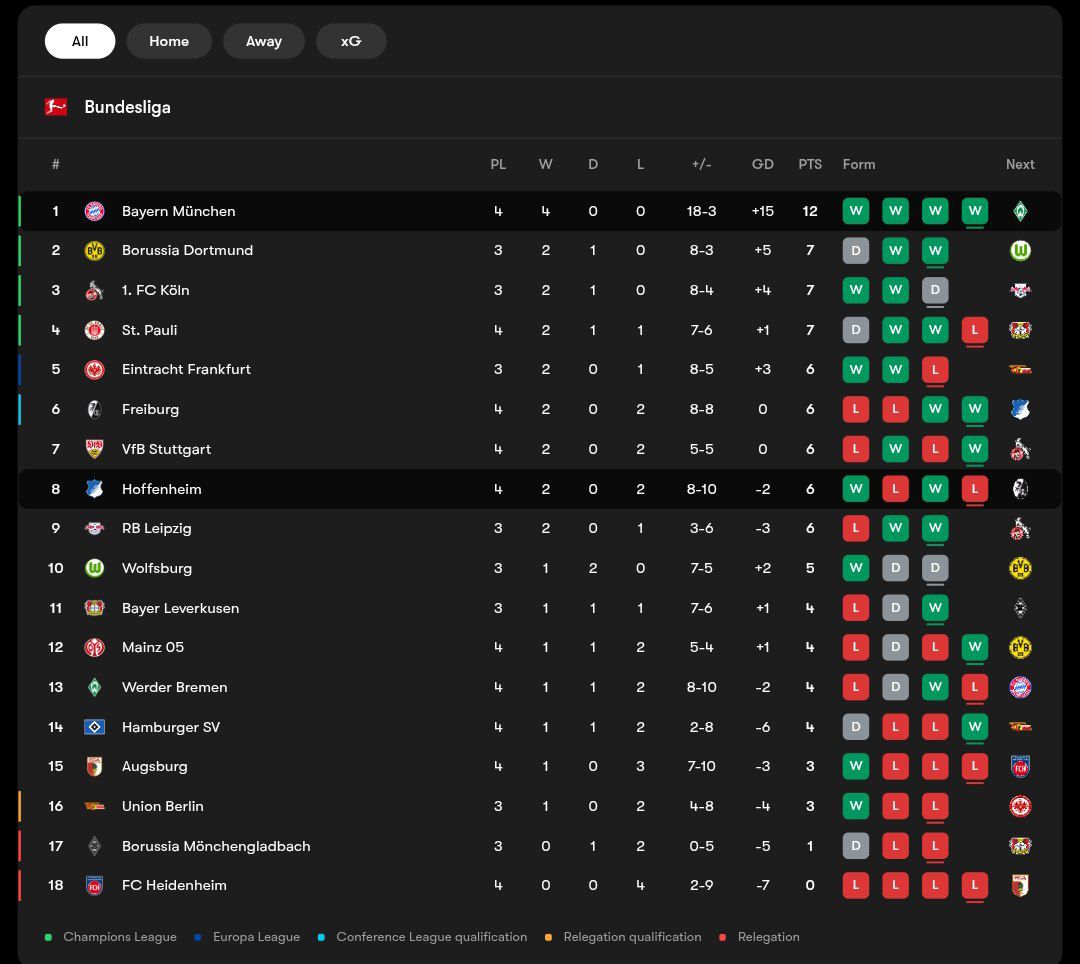Select the xG table tab
1080x964 pixels.
pos(351,41)
